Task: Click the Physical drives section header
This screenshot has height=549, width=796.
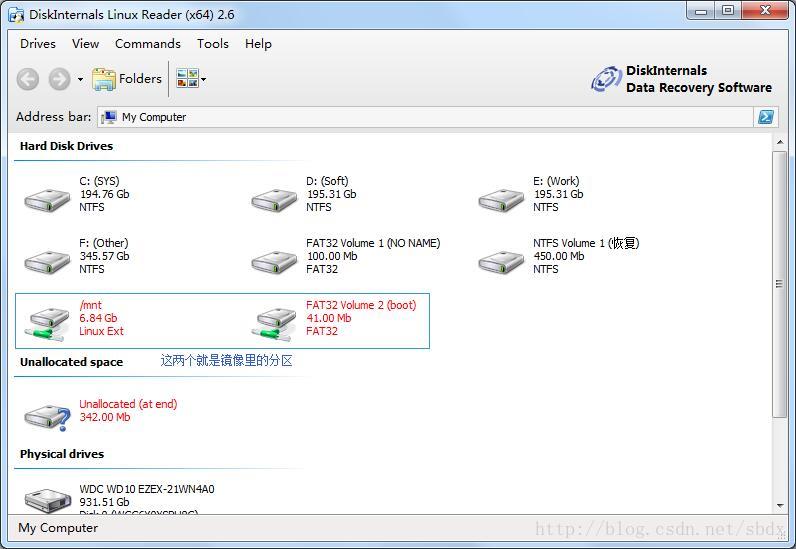Action: pyautogui.click(x=62, y=454)
